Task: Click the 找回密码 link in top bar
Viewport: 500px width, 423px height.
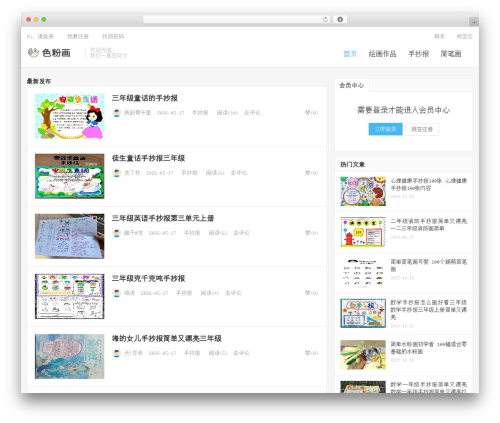Action: [113, 36]
